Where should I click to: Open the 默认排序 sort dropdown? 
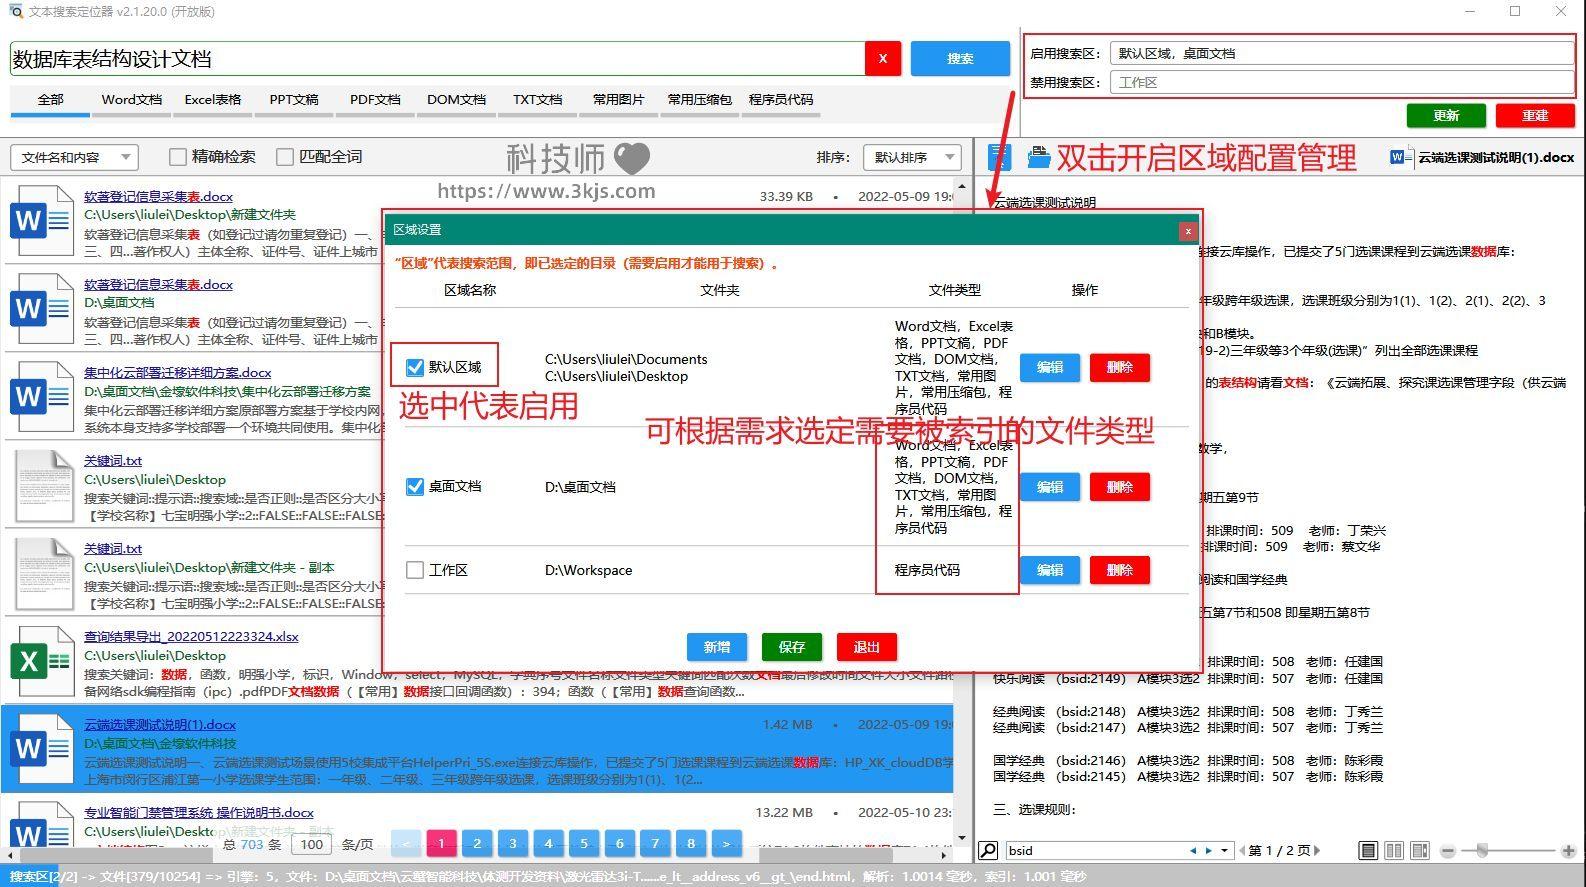[x=911, y=157]
